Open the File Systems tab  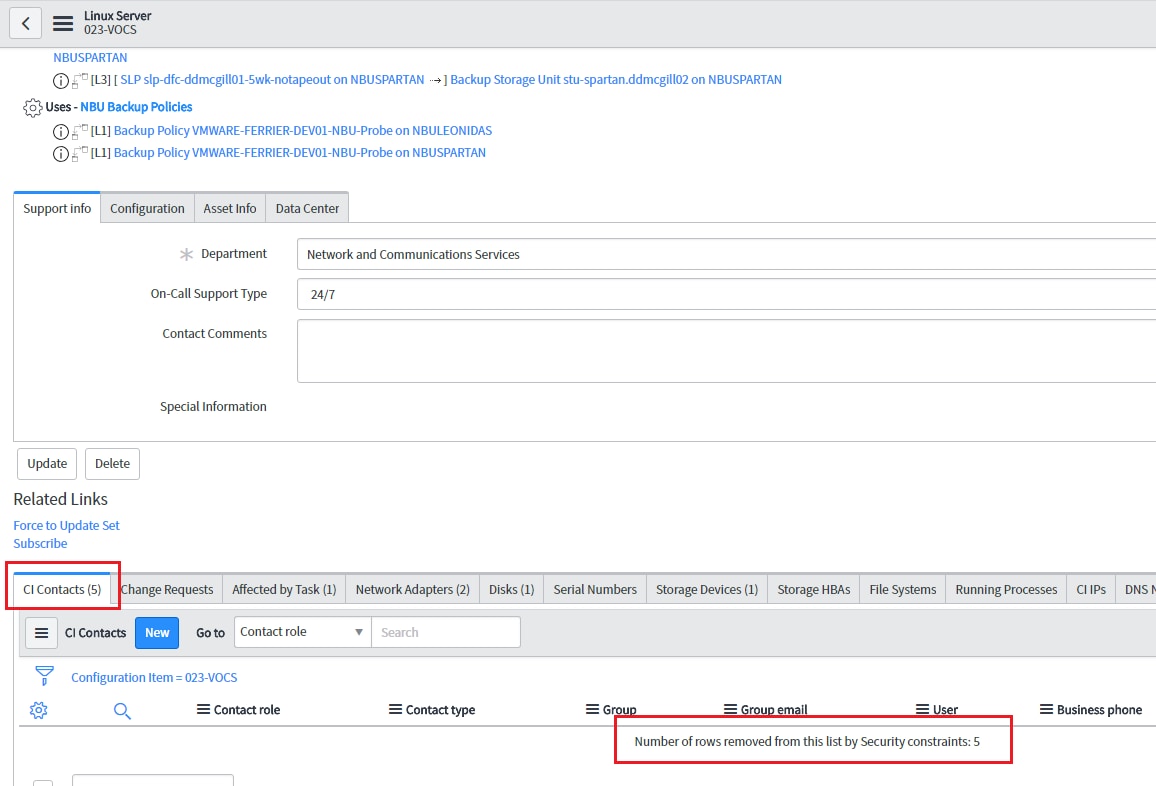[x=902, y=589]
